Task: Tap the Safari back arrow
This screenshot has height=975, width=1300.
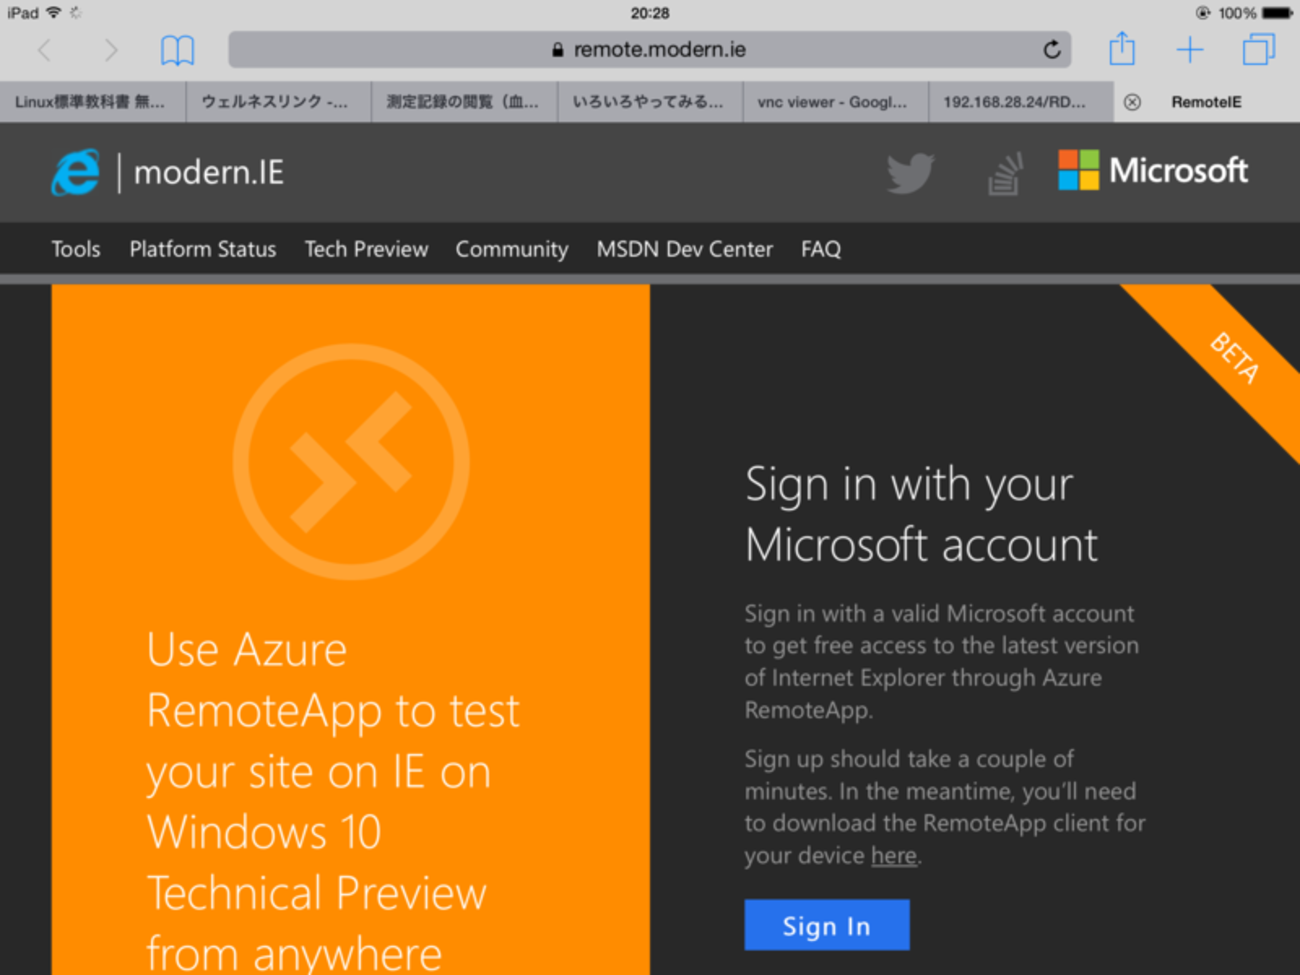Action: (x=44, y=50)
